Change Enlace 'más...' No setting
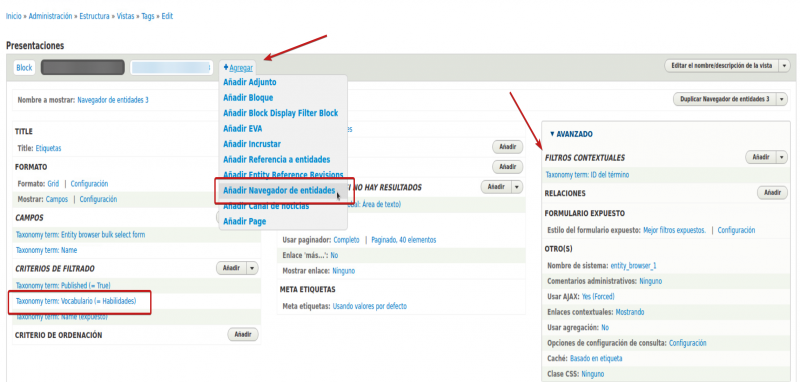This screenshot has height=382, width=800. coord(335,255)
